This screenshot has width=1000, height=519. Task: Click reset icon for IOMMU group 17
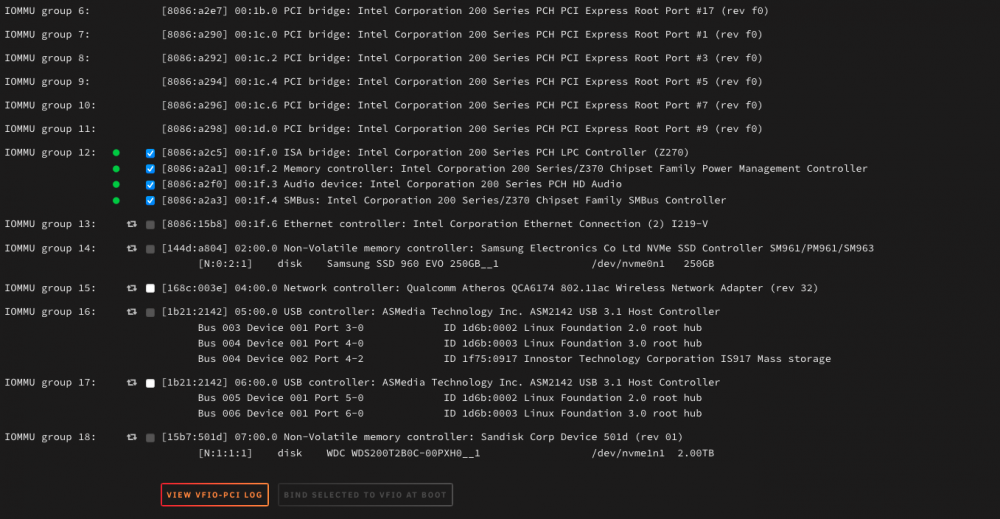[x=132, y=383]
